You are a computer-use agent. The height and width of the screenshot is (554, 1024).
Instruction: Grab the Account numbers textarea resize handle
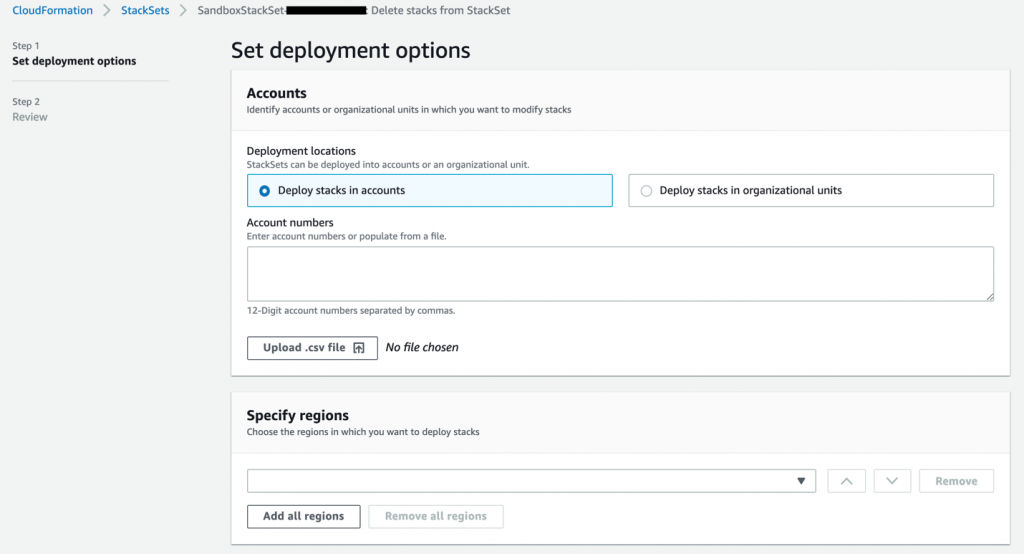click(989, 296)
